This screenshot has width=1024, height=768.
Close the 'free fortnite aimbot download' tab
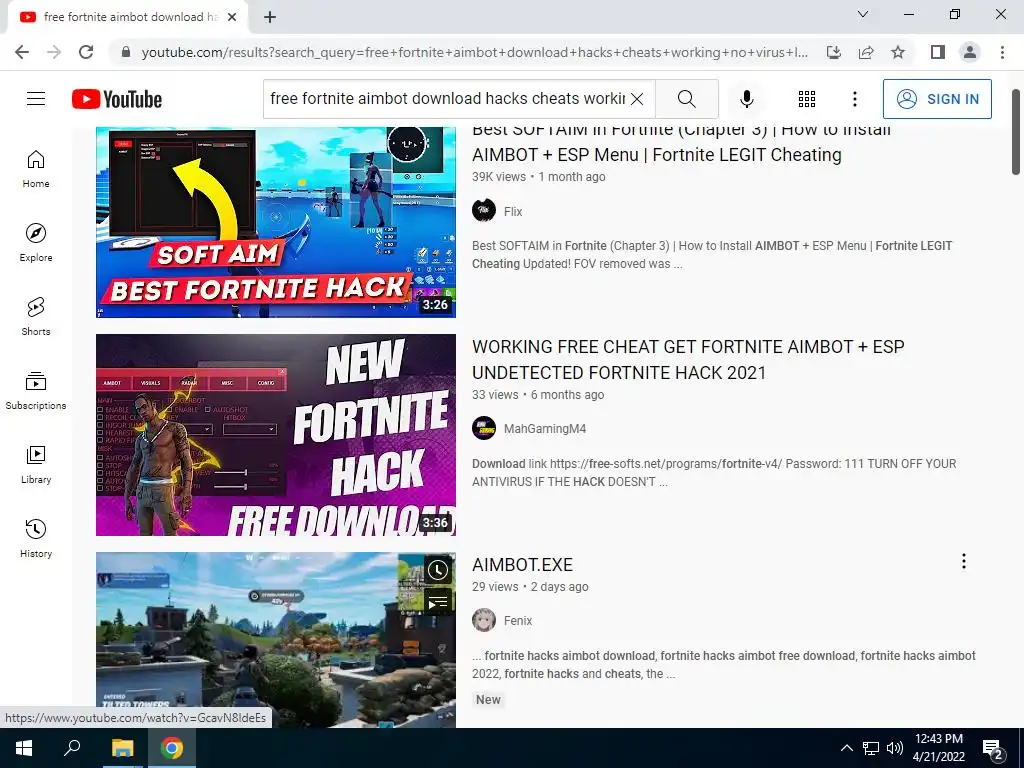232,18
